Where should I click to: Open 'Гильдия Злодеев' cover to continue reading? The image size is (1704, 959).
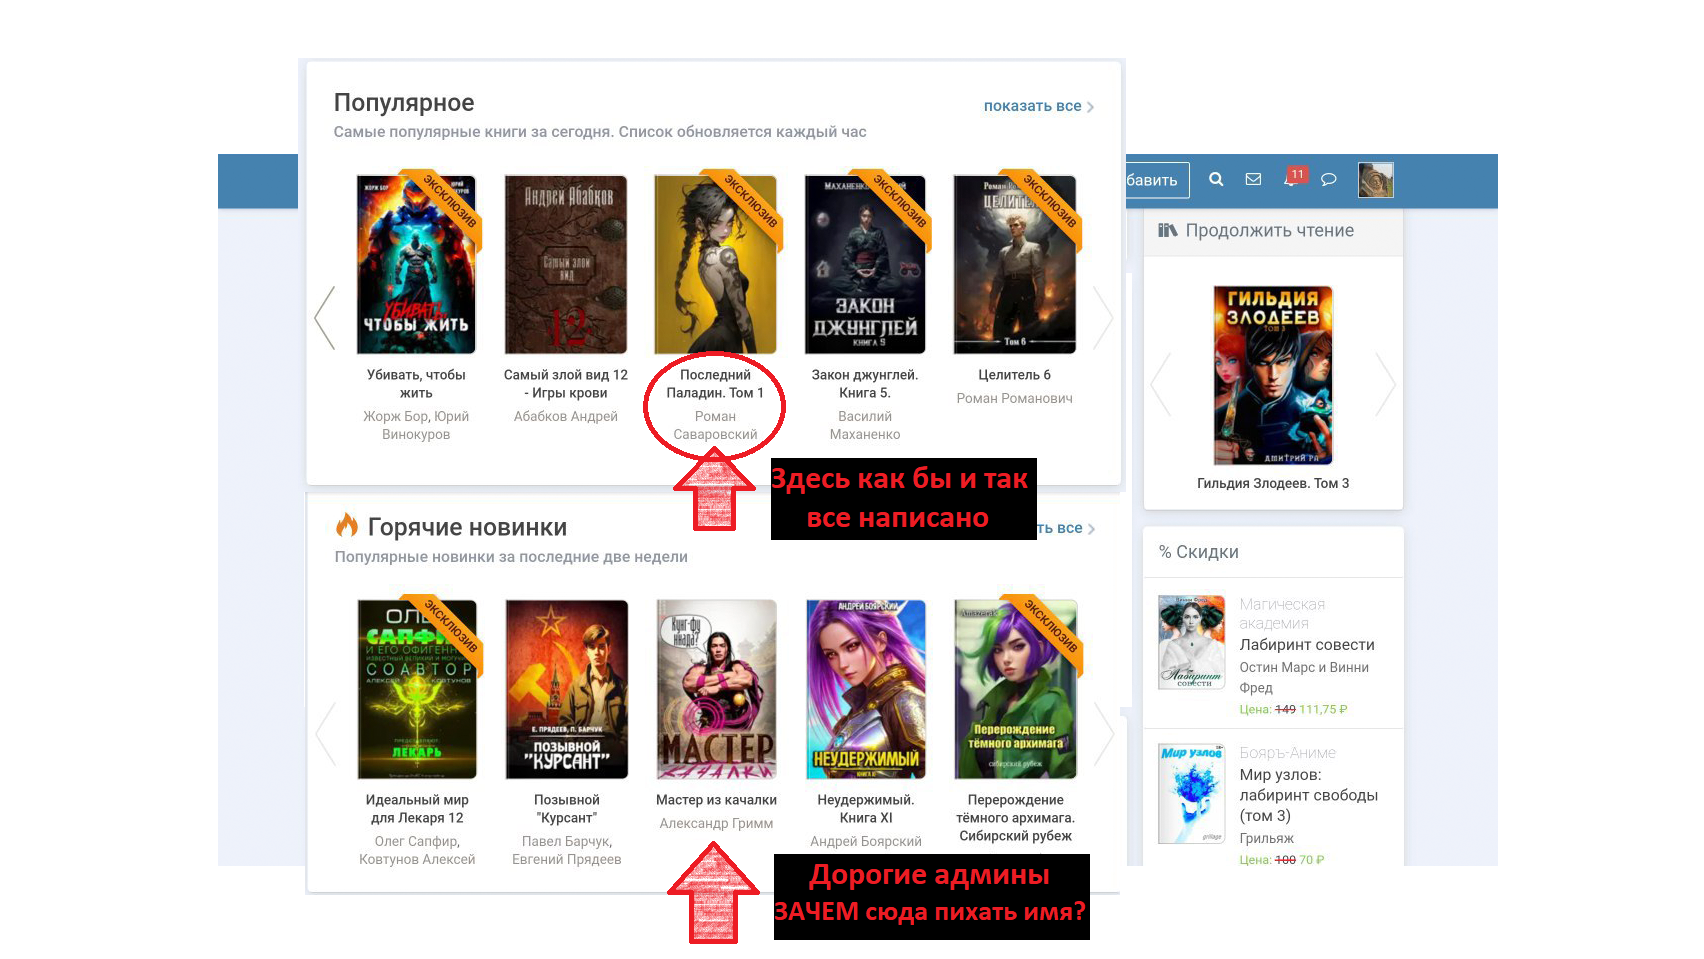(1273, 375)
